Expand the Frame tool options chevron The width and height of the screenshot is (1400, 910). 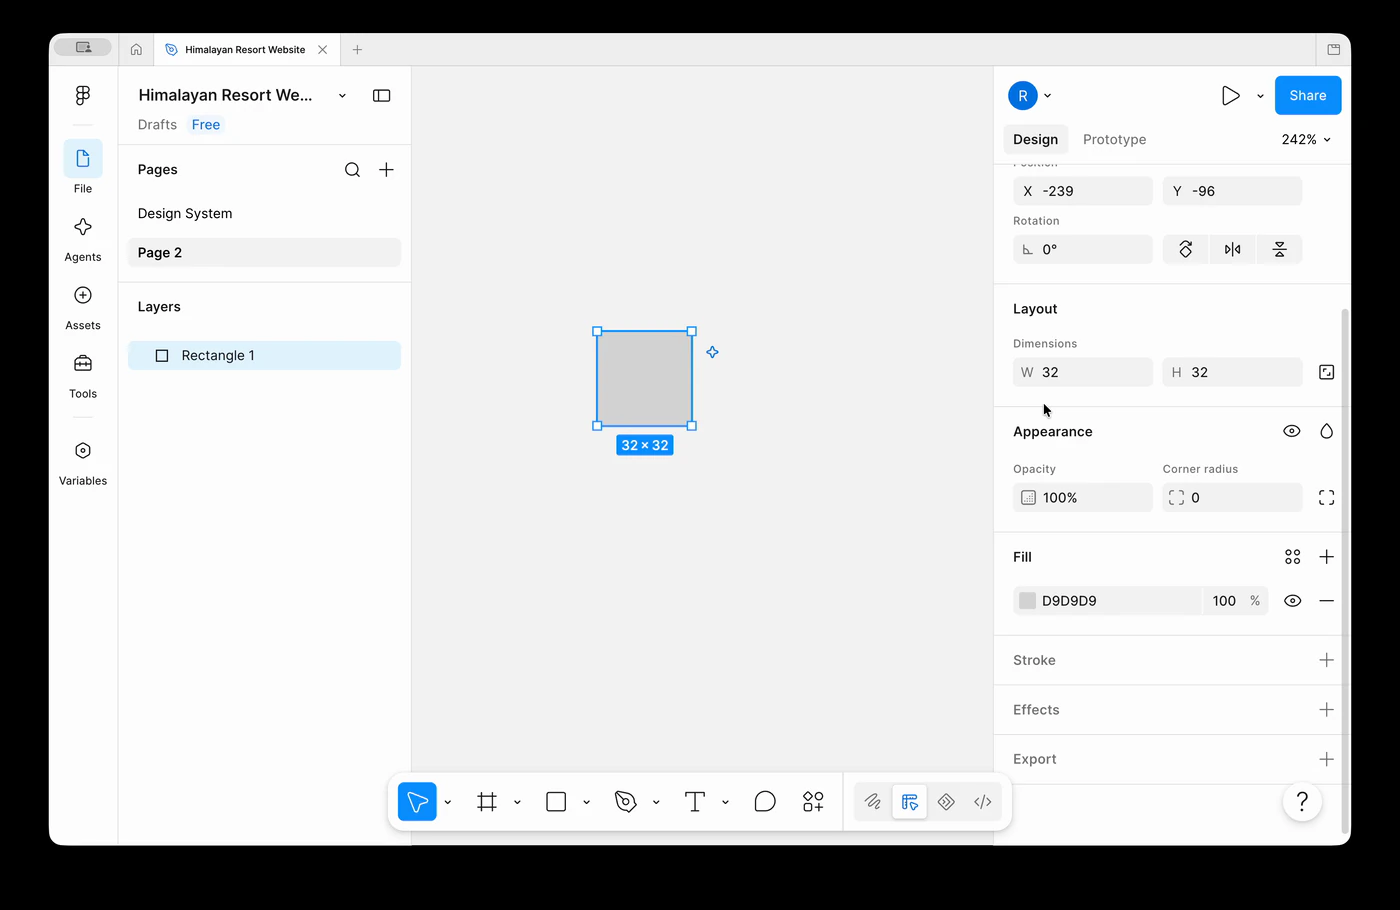pos(517,801)
